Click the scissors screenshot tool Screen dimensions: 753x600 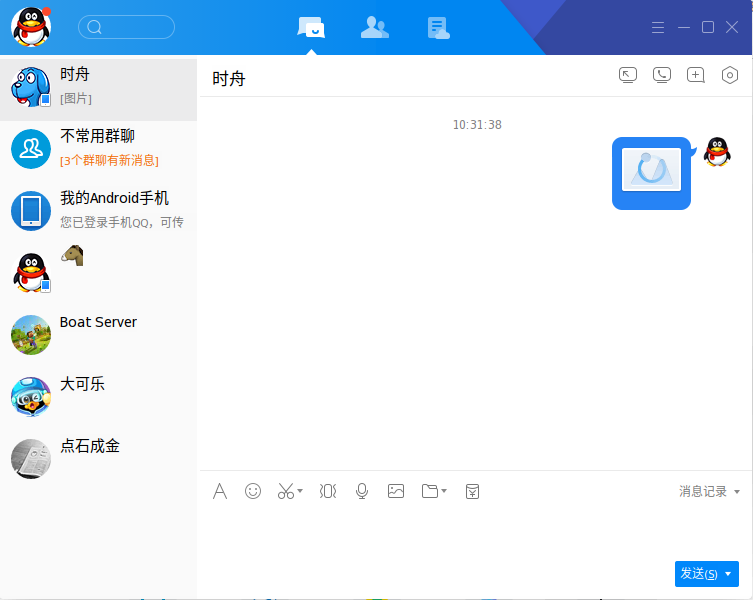point(285,491)
